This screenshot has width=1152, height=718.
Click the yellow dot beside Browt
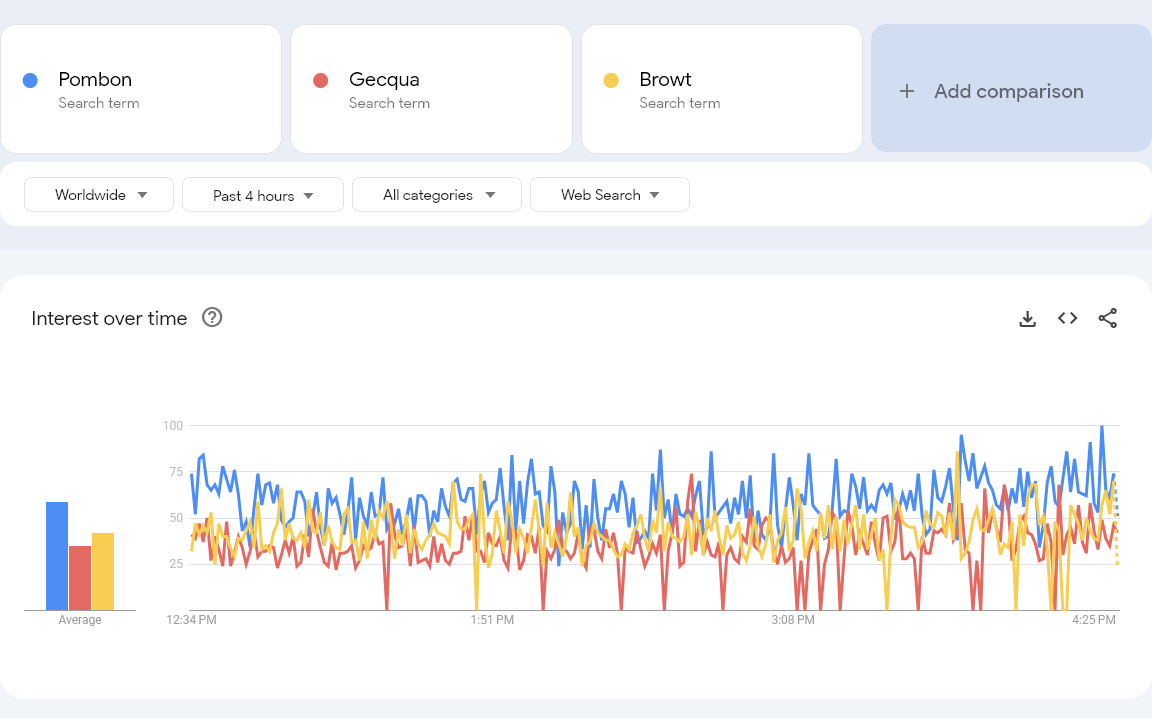point(611,80)
